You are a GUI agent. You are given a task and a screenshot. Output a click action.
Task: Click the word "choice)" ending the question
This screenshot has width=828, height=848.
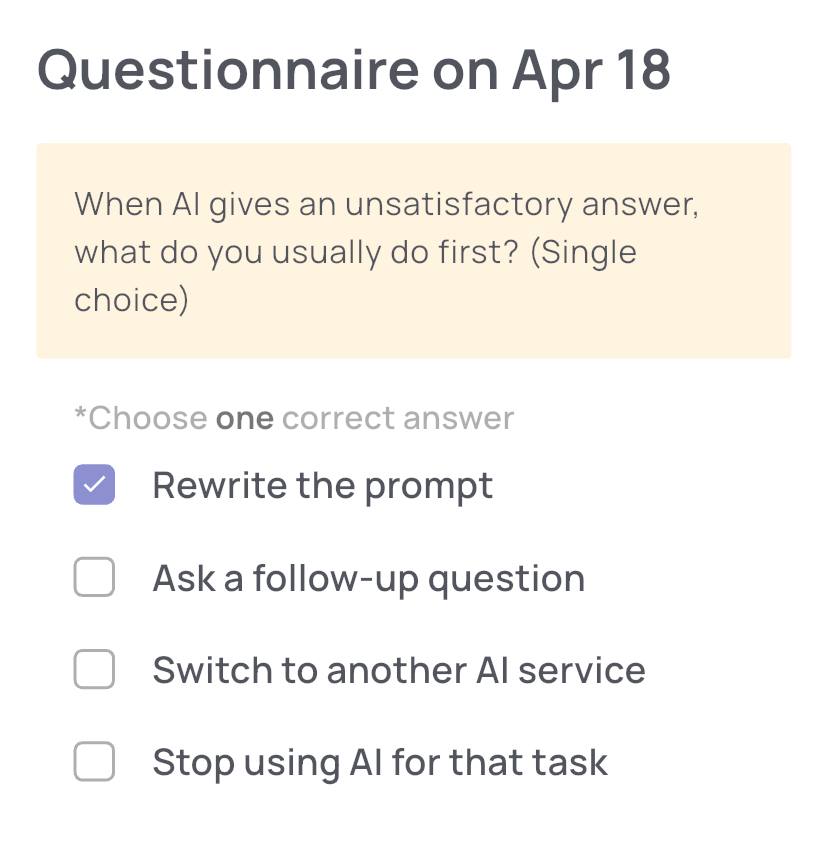[x=131, y=300]
